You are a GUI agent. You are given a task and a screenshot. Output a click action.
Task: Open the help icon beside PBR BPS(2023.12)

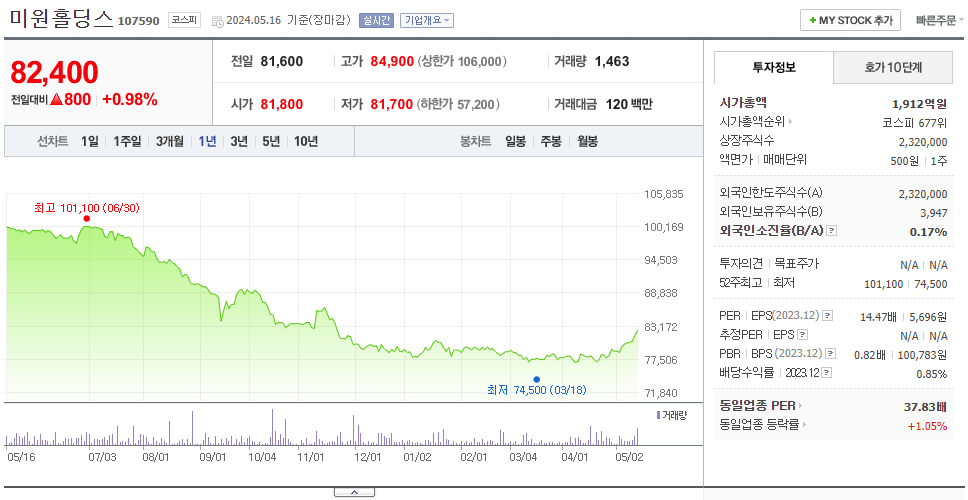[831, 354]
